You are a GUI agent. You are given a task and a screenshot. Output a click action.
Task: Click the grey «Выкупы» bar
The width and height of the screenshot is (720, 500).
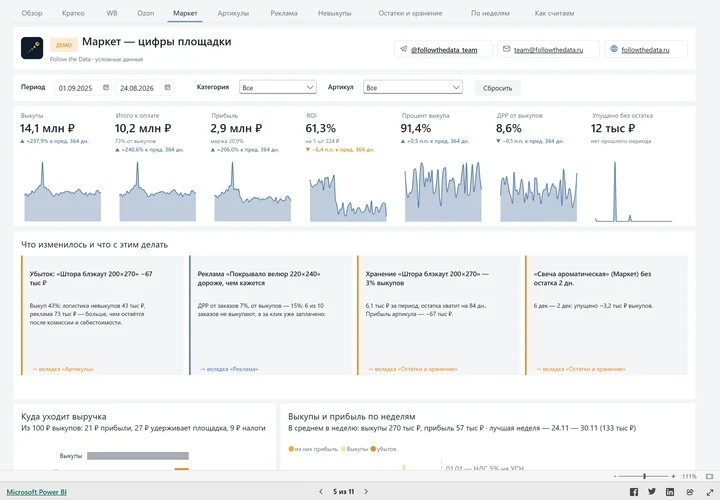coord(138,456)
